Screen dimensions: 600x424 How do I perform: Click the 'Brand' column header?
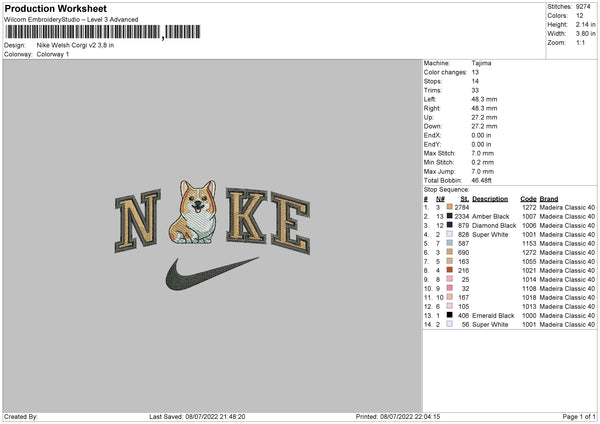[x=549, y=199]
